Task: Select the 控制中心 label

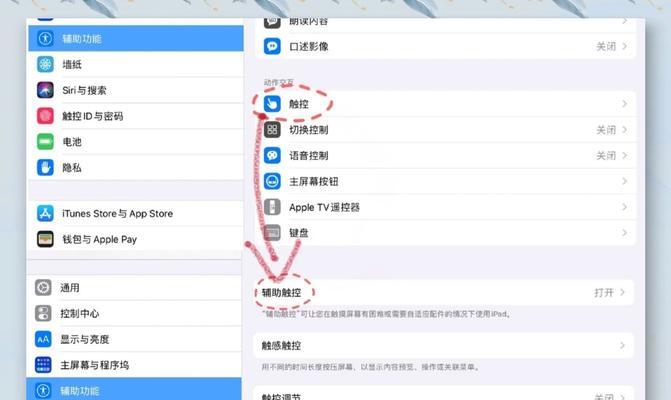Action: tap(80, 314)
